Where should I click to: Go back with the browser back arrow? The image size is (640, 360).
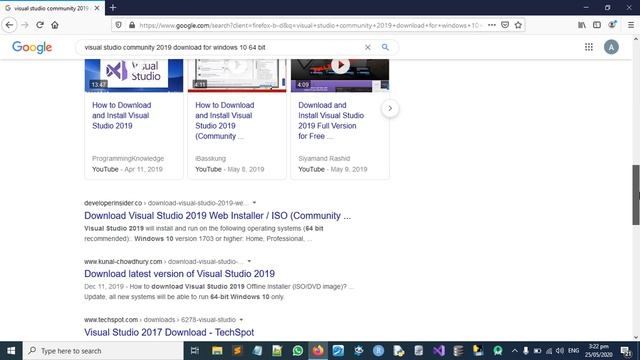click(9, 25)
